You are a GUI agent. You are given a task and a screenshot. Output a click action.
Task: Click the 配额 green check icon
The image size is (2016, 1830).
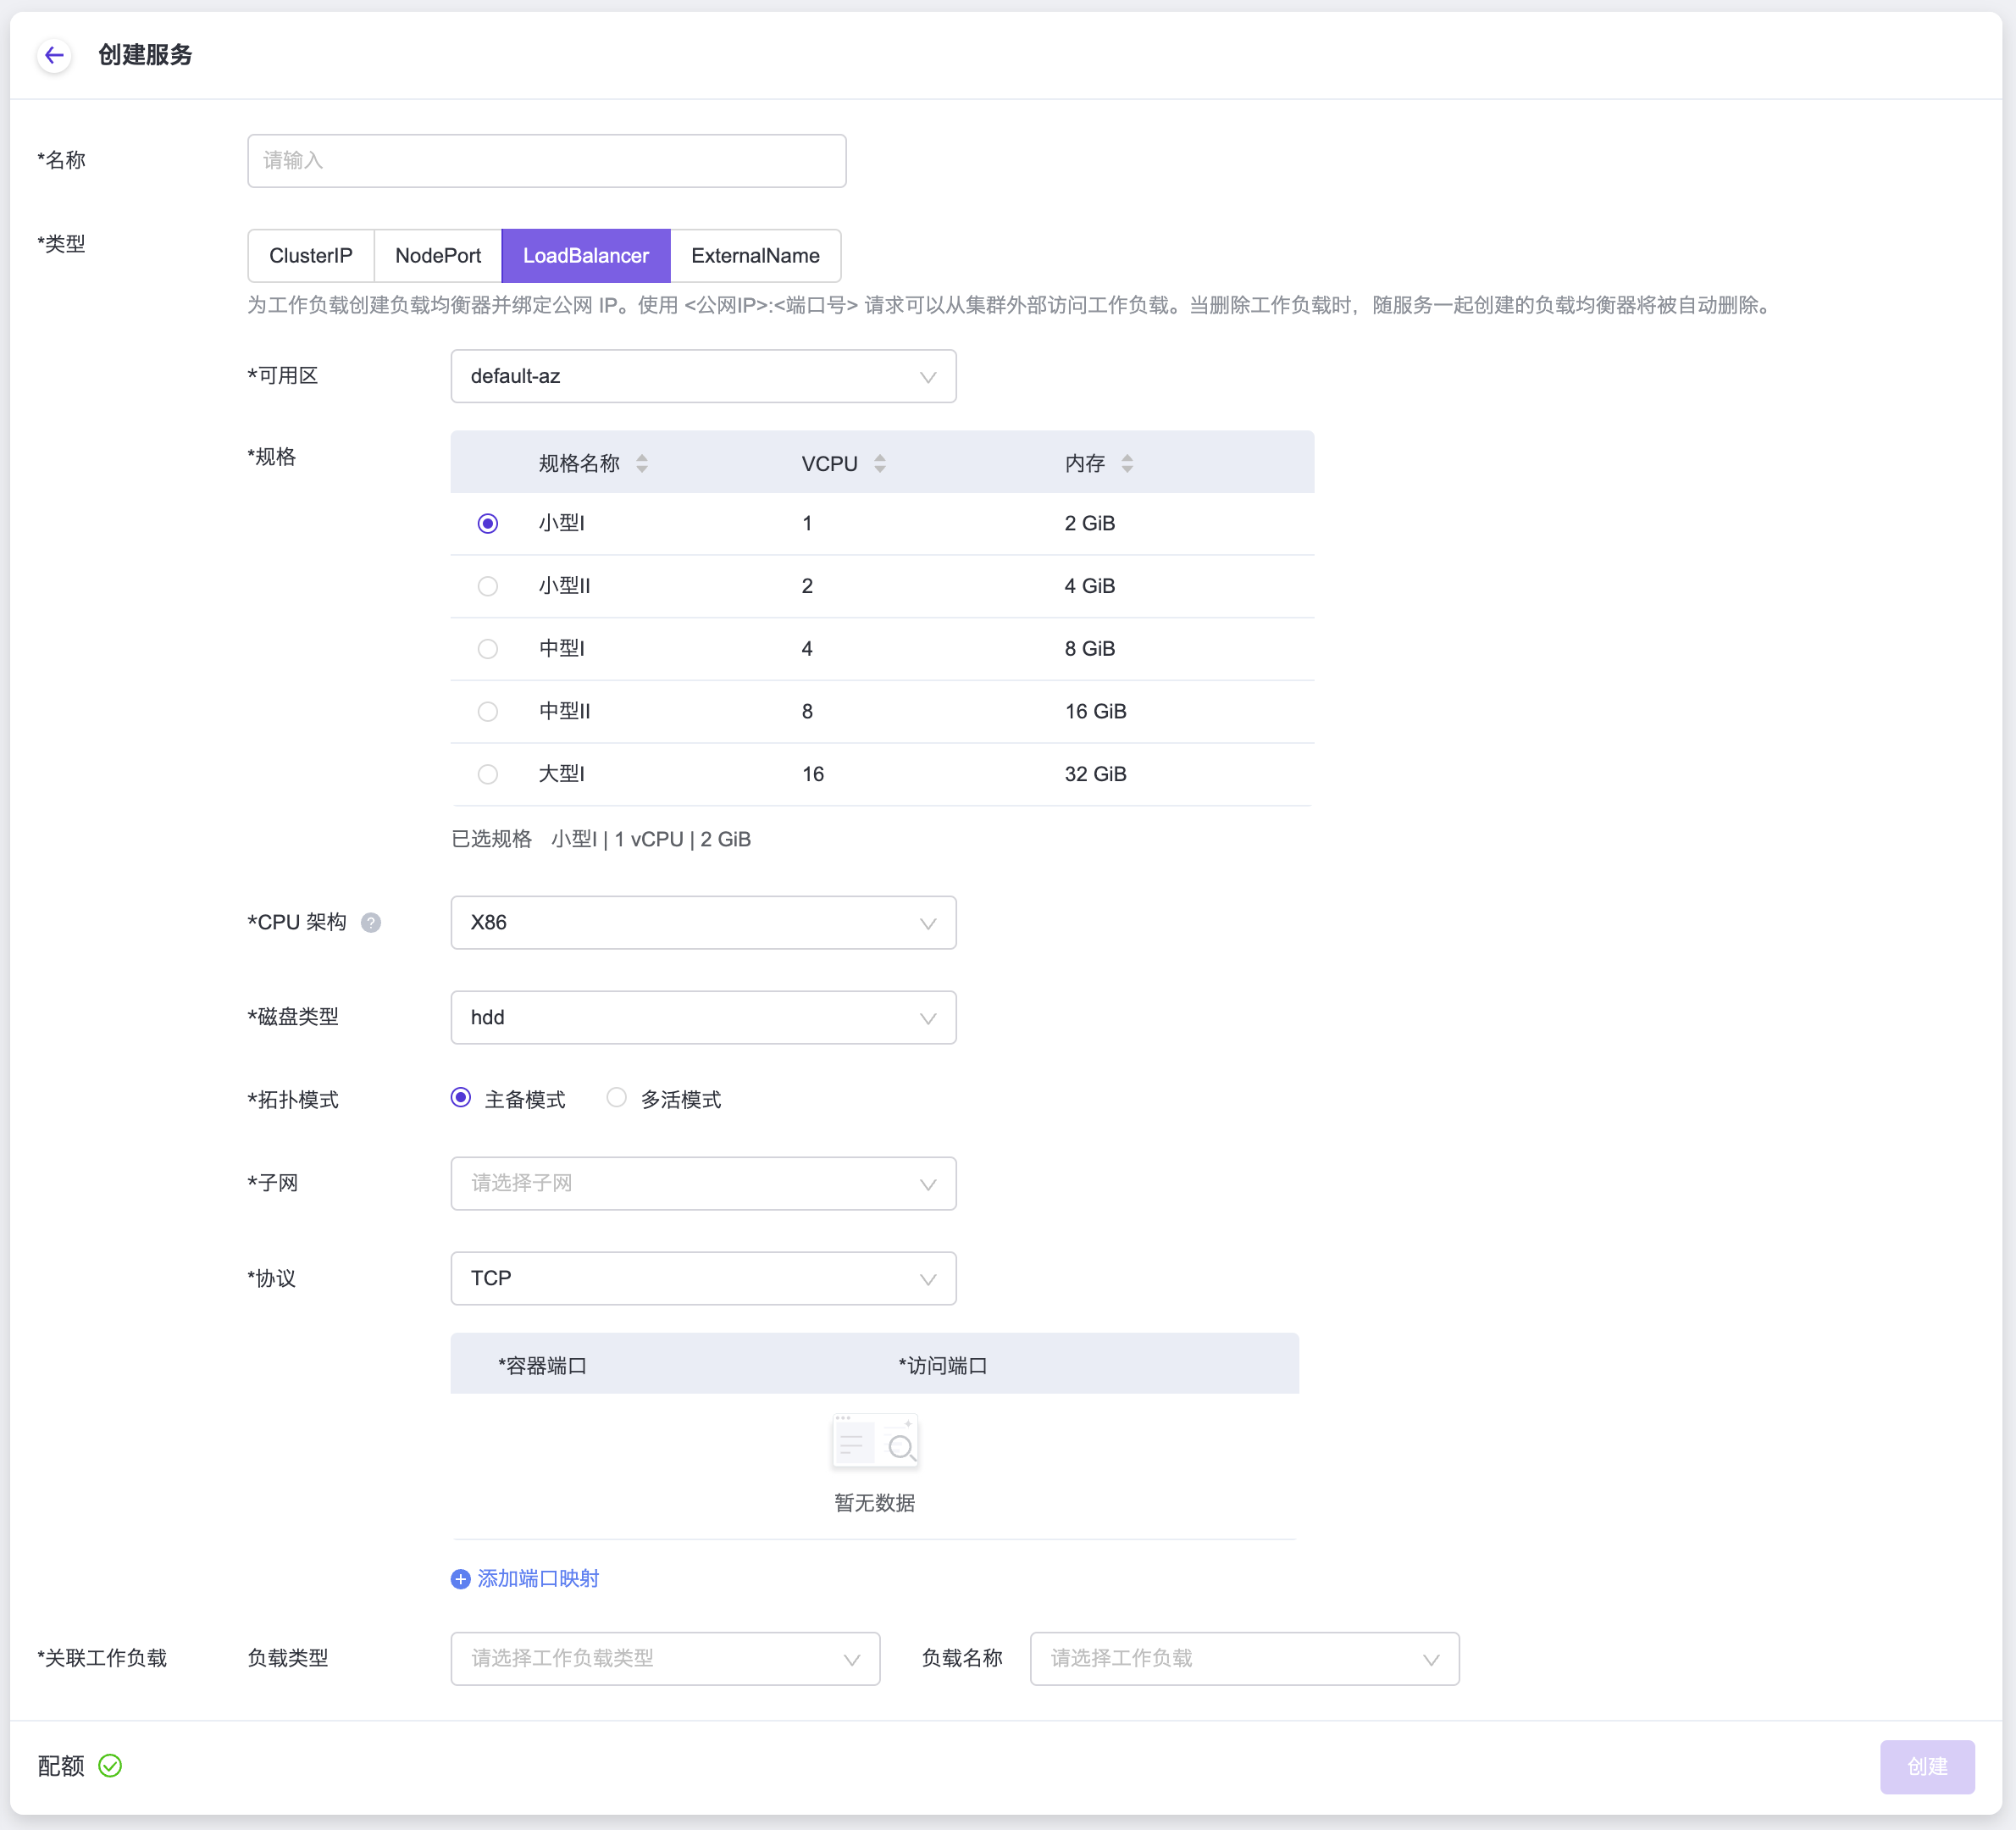[110, 1766]
